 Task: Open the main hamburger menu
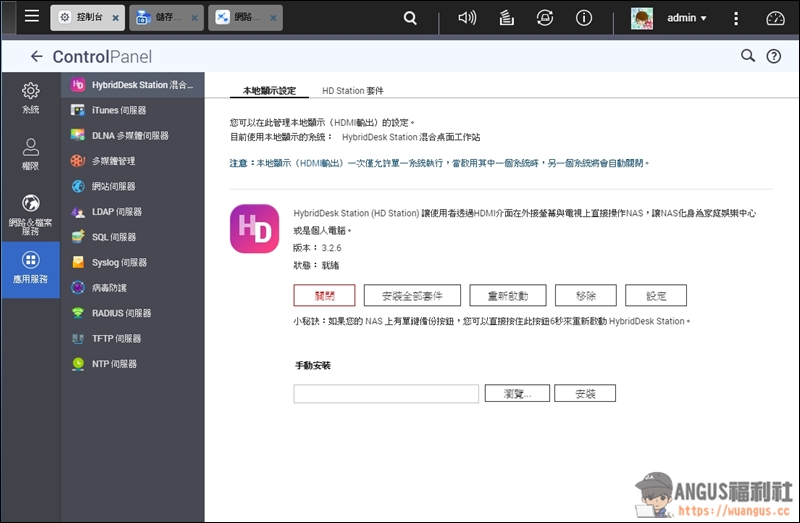(32, 17)
